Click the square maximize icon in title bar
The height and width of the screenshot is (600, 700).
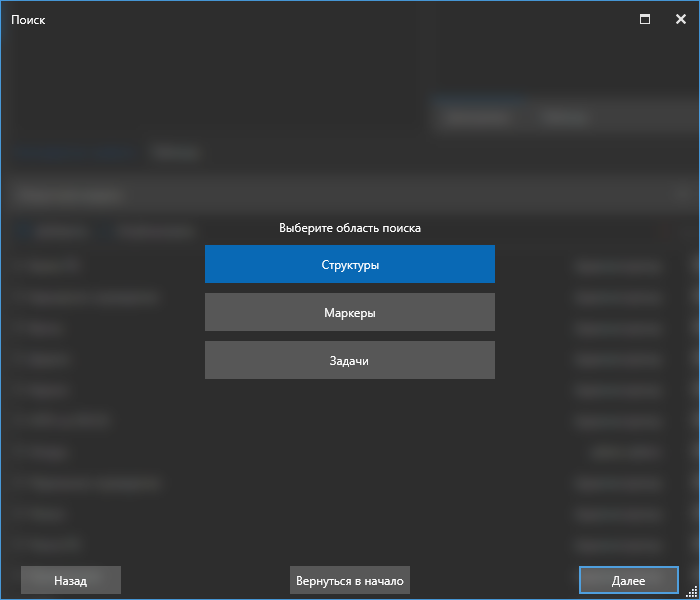pyautogui.click(x=645, y=19)
